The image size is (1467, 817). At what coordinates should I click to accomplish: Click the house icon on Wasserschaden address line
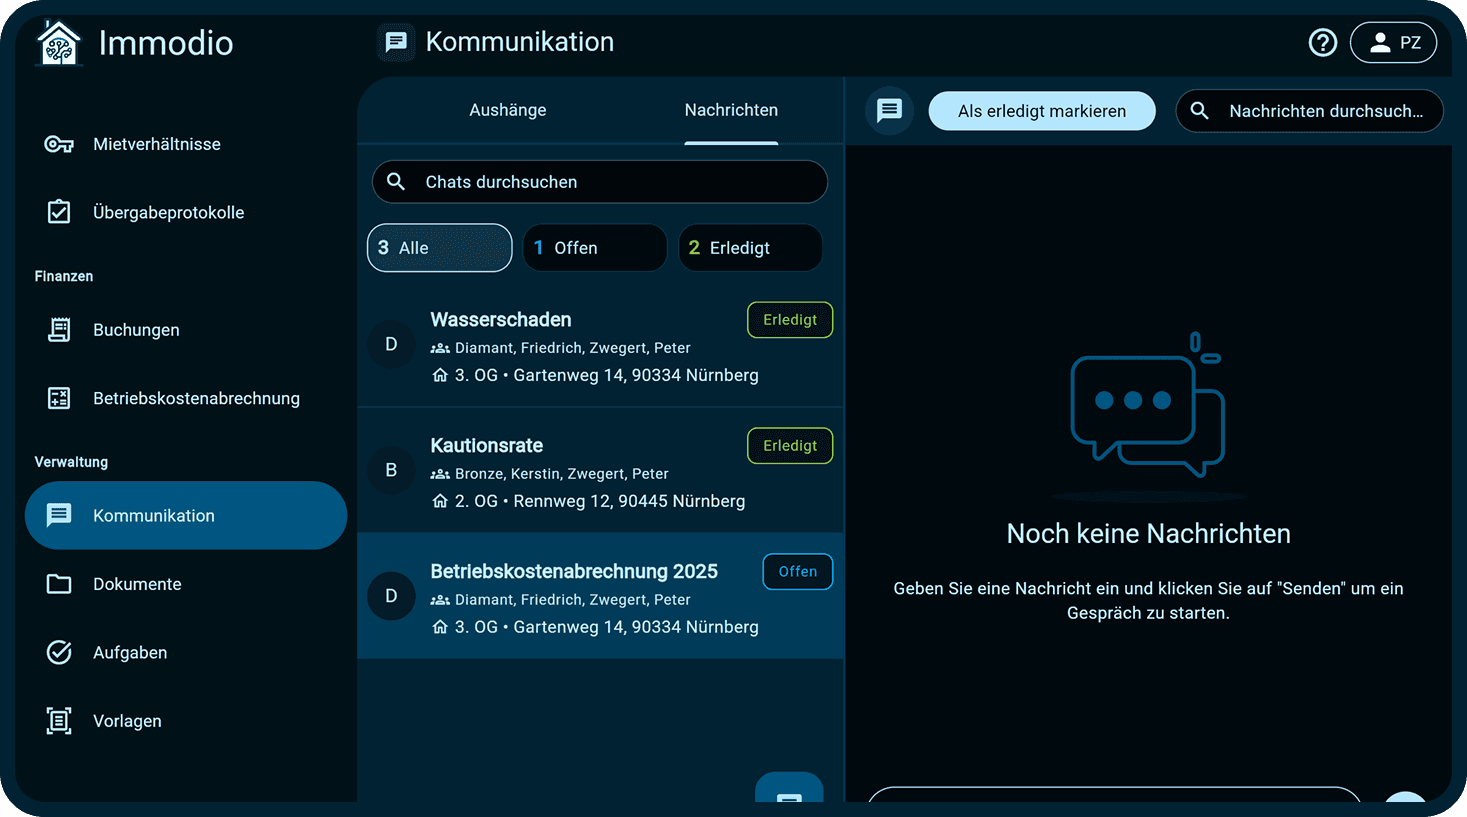tap(440, 375)
